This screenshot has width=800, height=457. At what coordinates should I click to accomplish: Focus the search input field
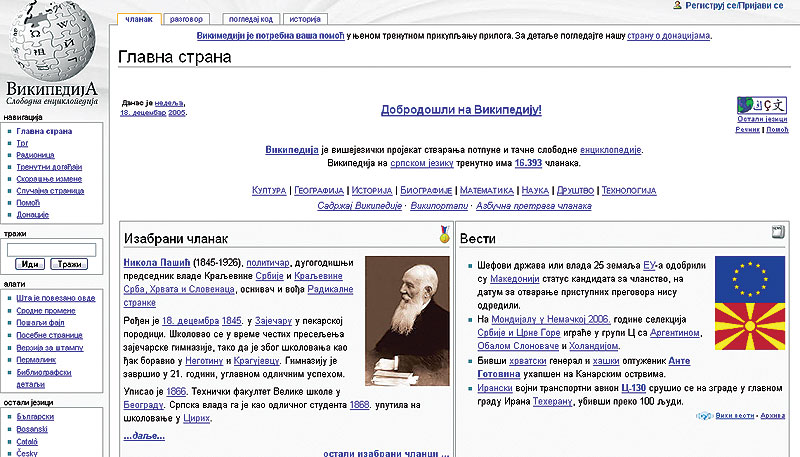[x=51, y=249]
